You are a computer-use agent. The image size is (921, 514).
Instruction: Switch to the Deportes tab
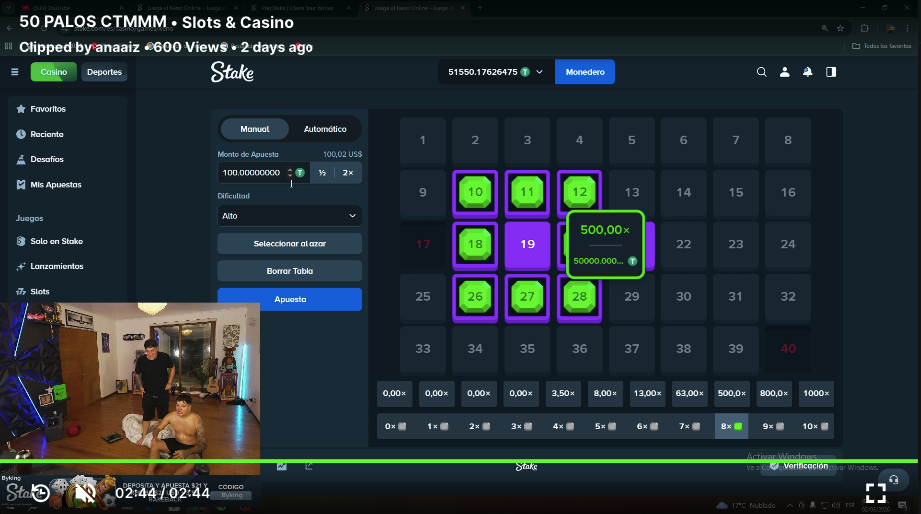click(104, 72)
